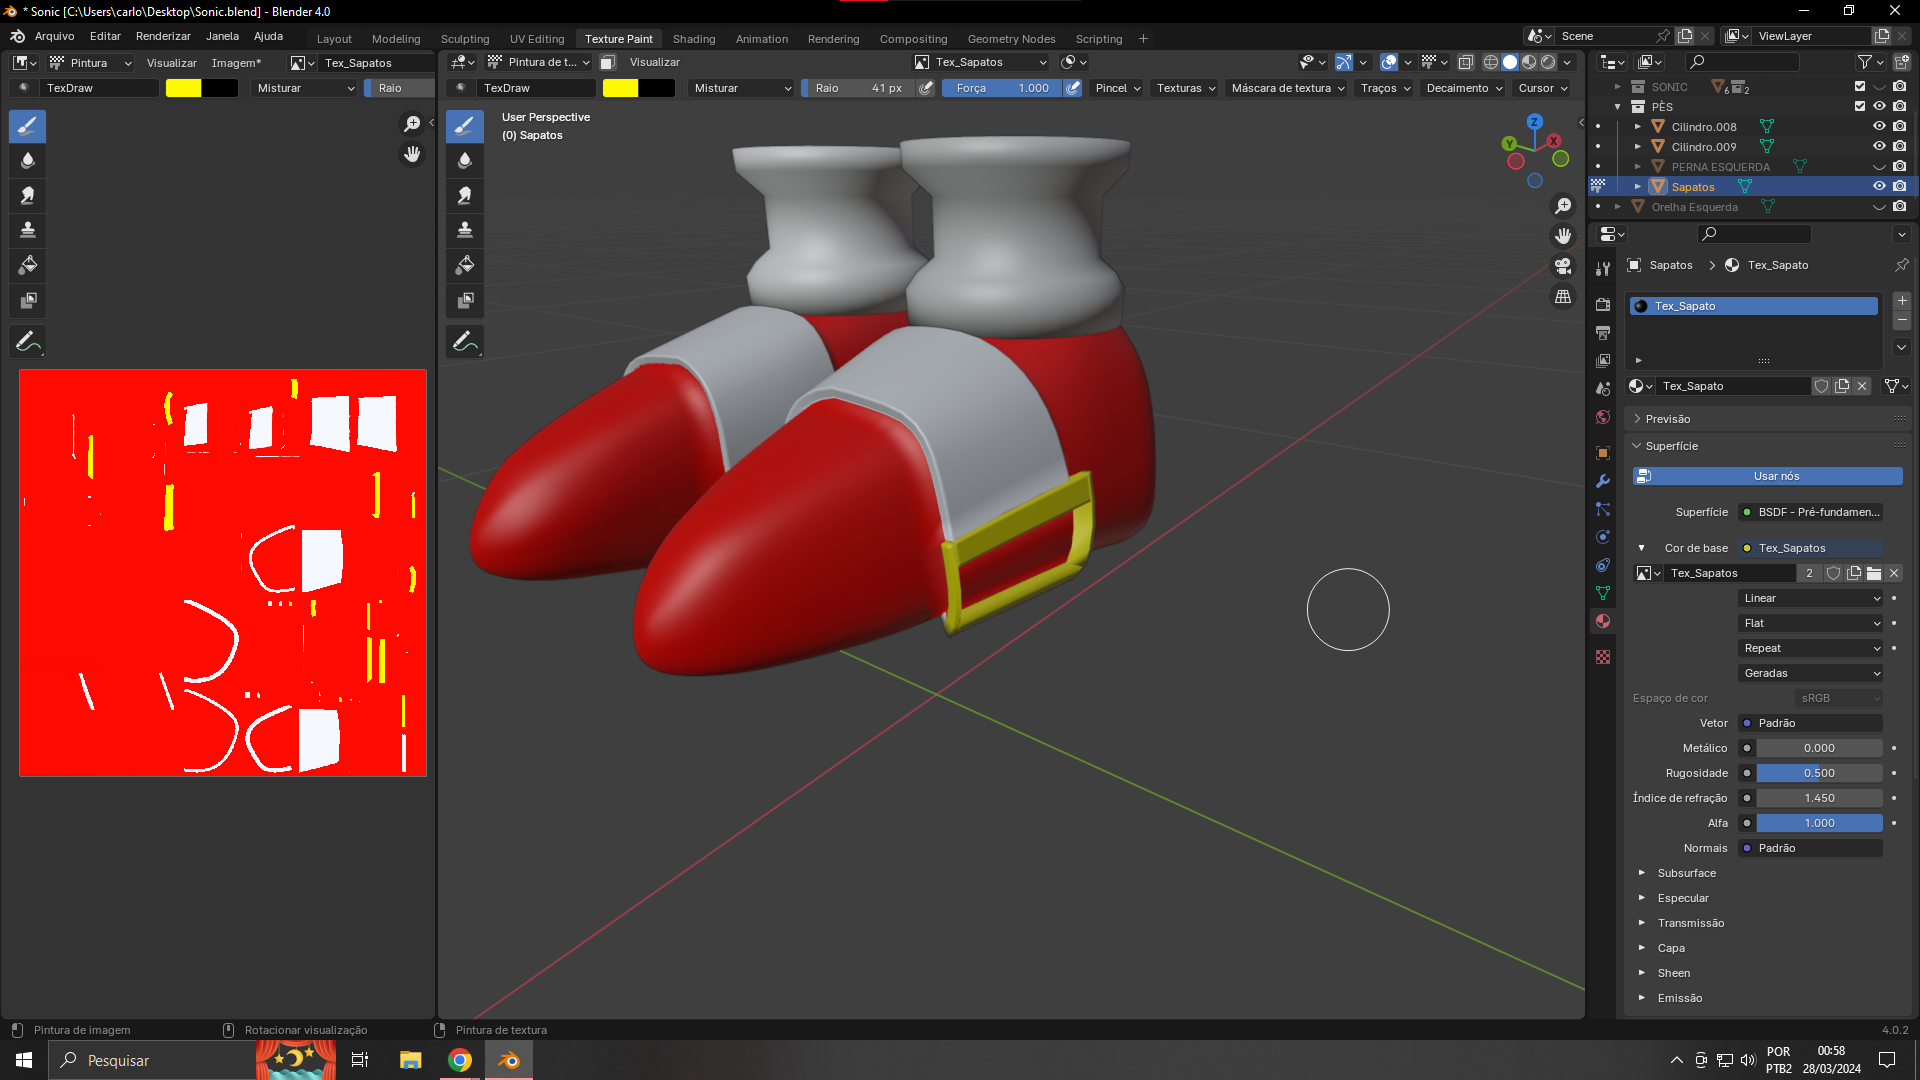
Task: Switch to the Shading workspace tab
Action: coord(693,39)
